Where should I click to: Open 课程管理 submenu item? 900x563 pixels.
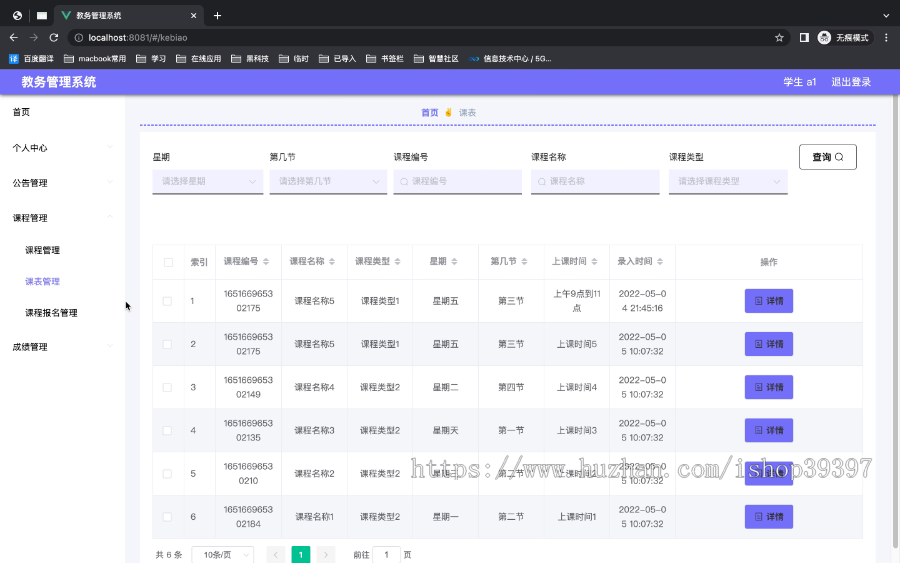point(42,250)
